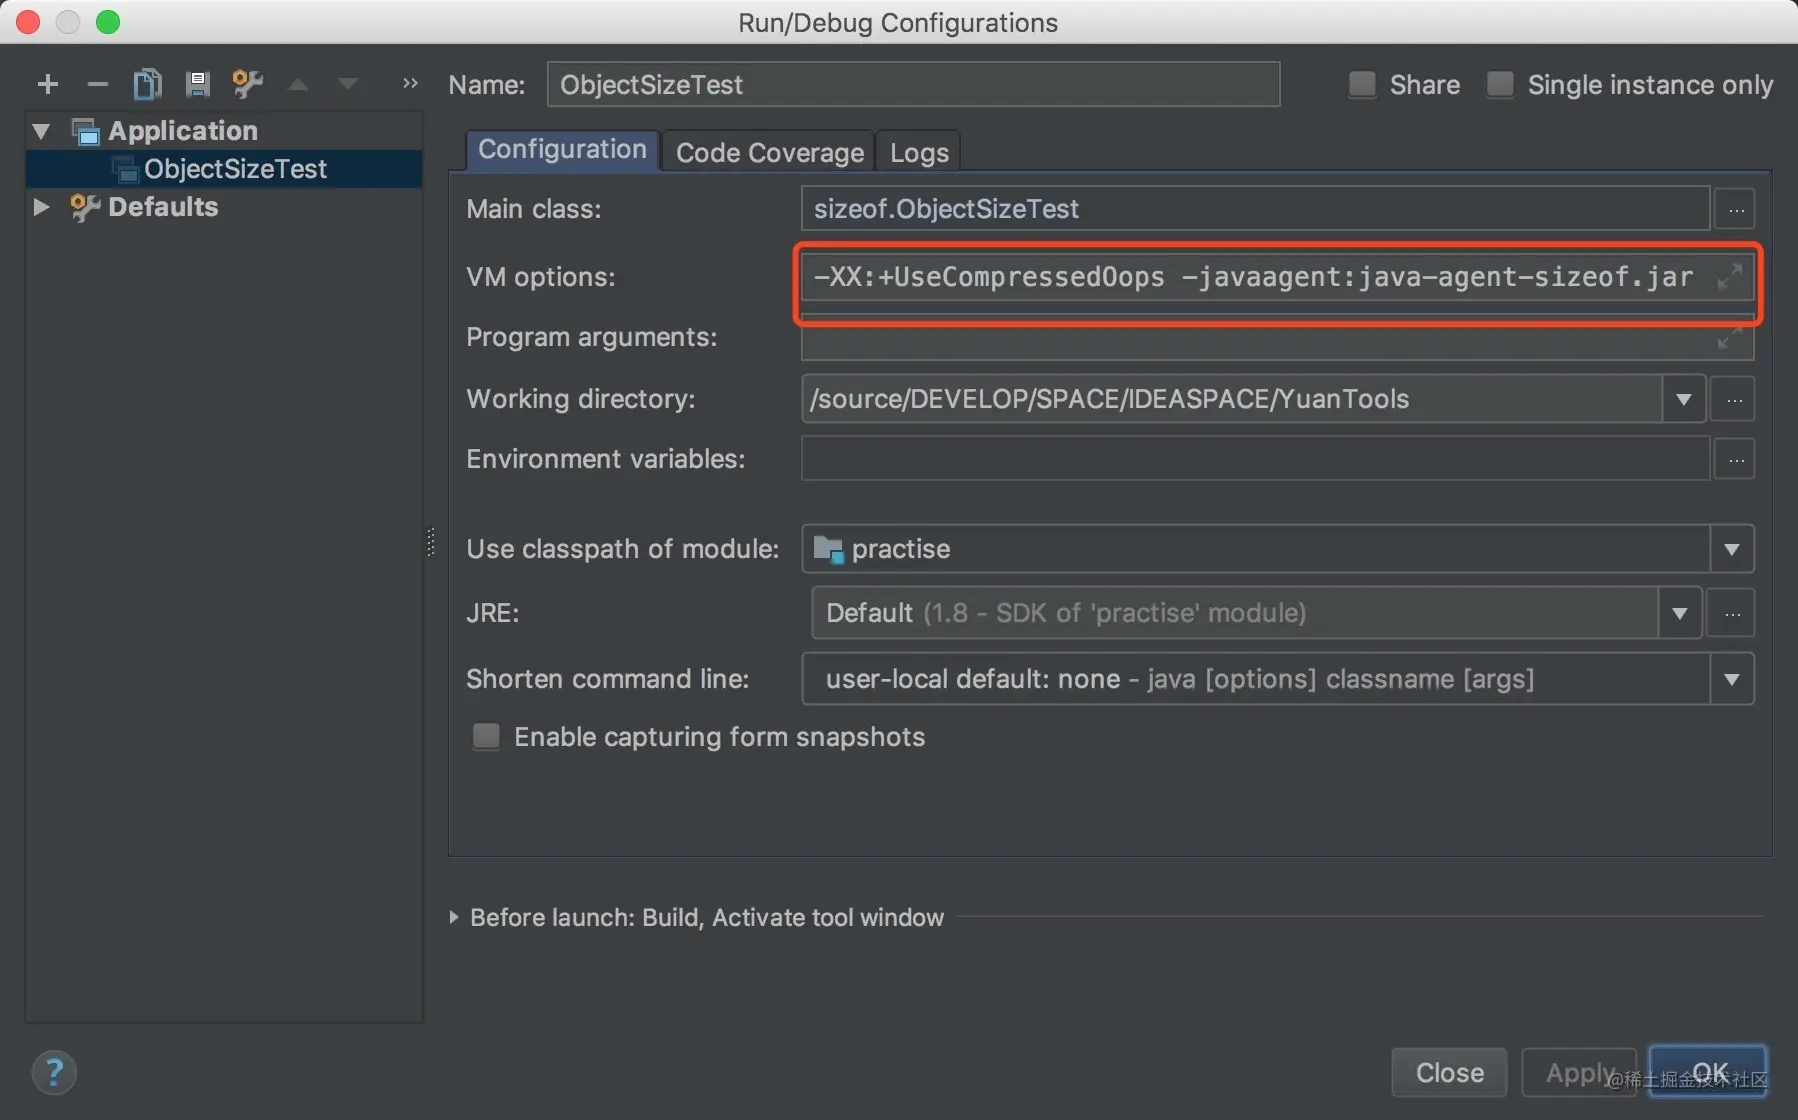Image resolution: width=1798 pixels, height=1120 pixels.
Task: Click the Run/Debug Configurations window title
Action: tap(898, 23)
